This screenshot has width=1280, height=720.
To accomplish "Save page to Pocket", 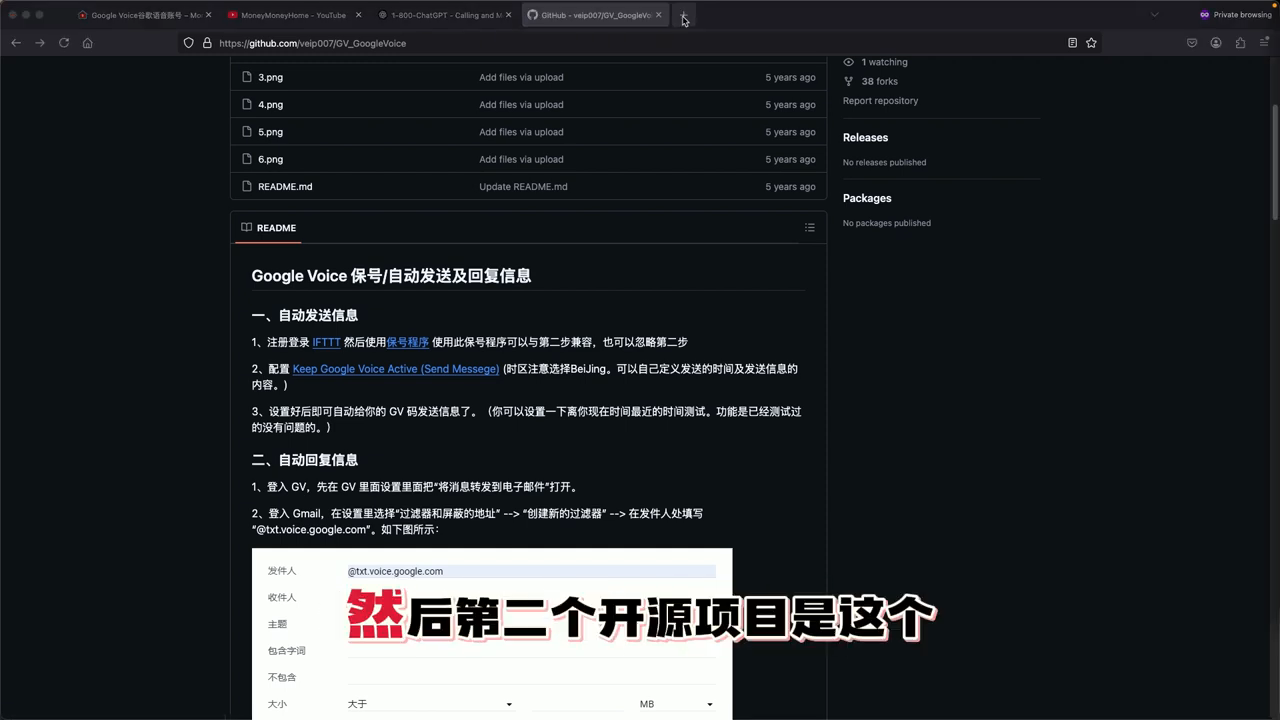I will coord(1192,43).
